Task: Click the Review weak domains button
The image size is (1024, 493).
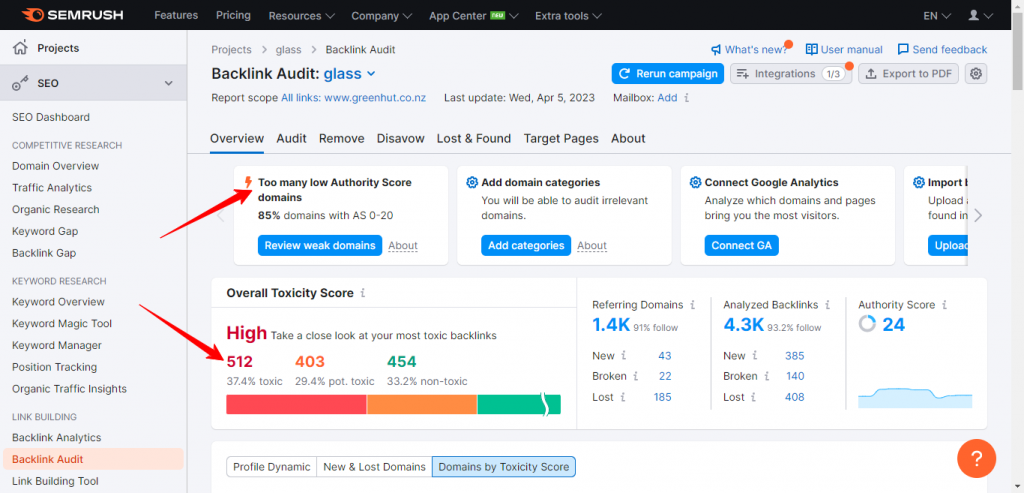Action: (x=320, y=246)
